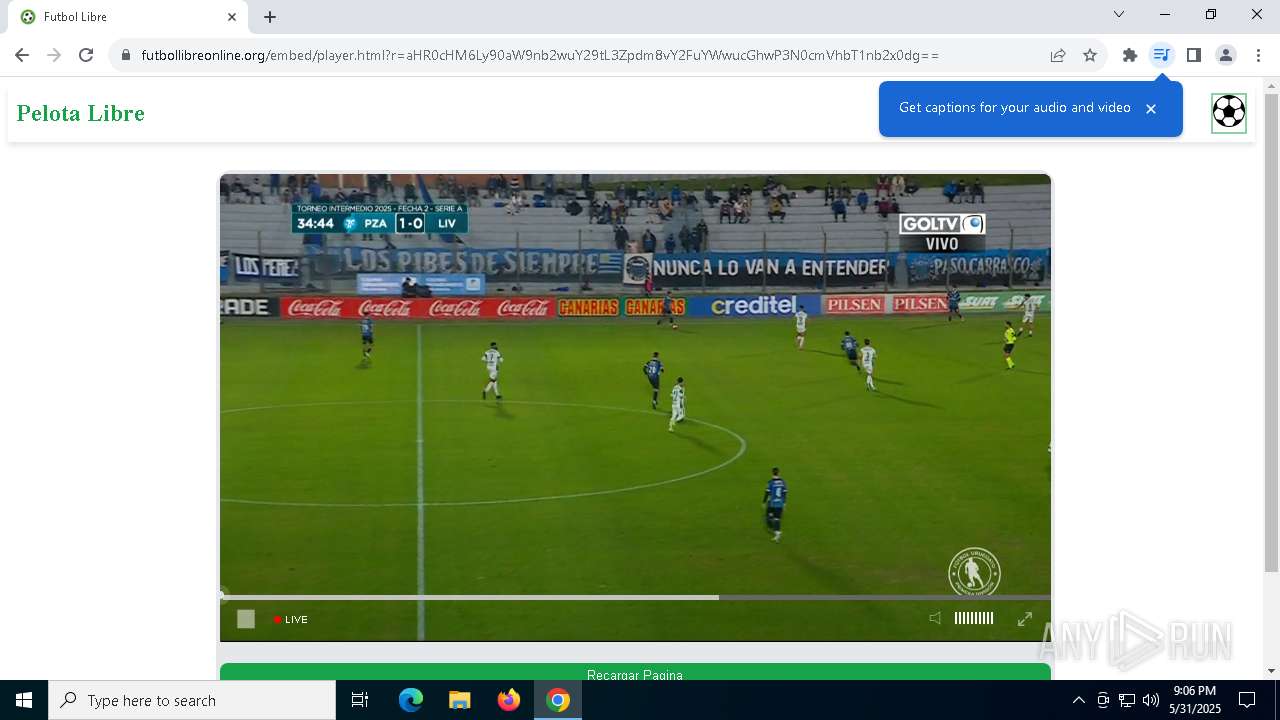
Task: Open File Explorer from taskbar
Action: [460, 700]
